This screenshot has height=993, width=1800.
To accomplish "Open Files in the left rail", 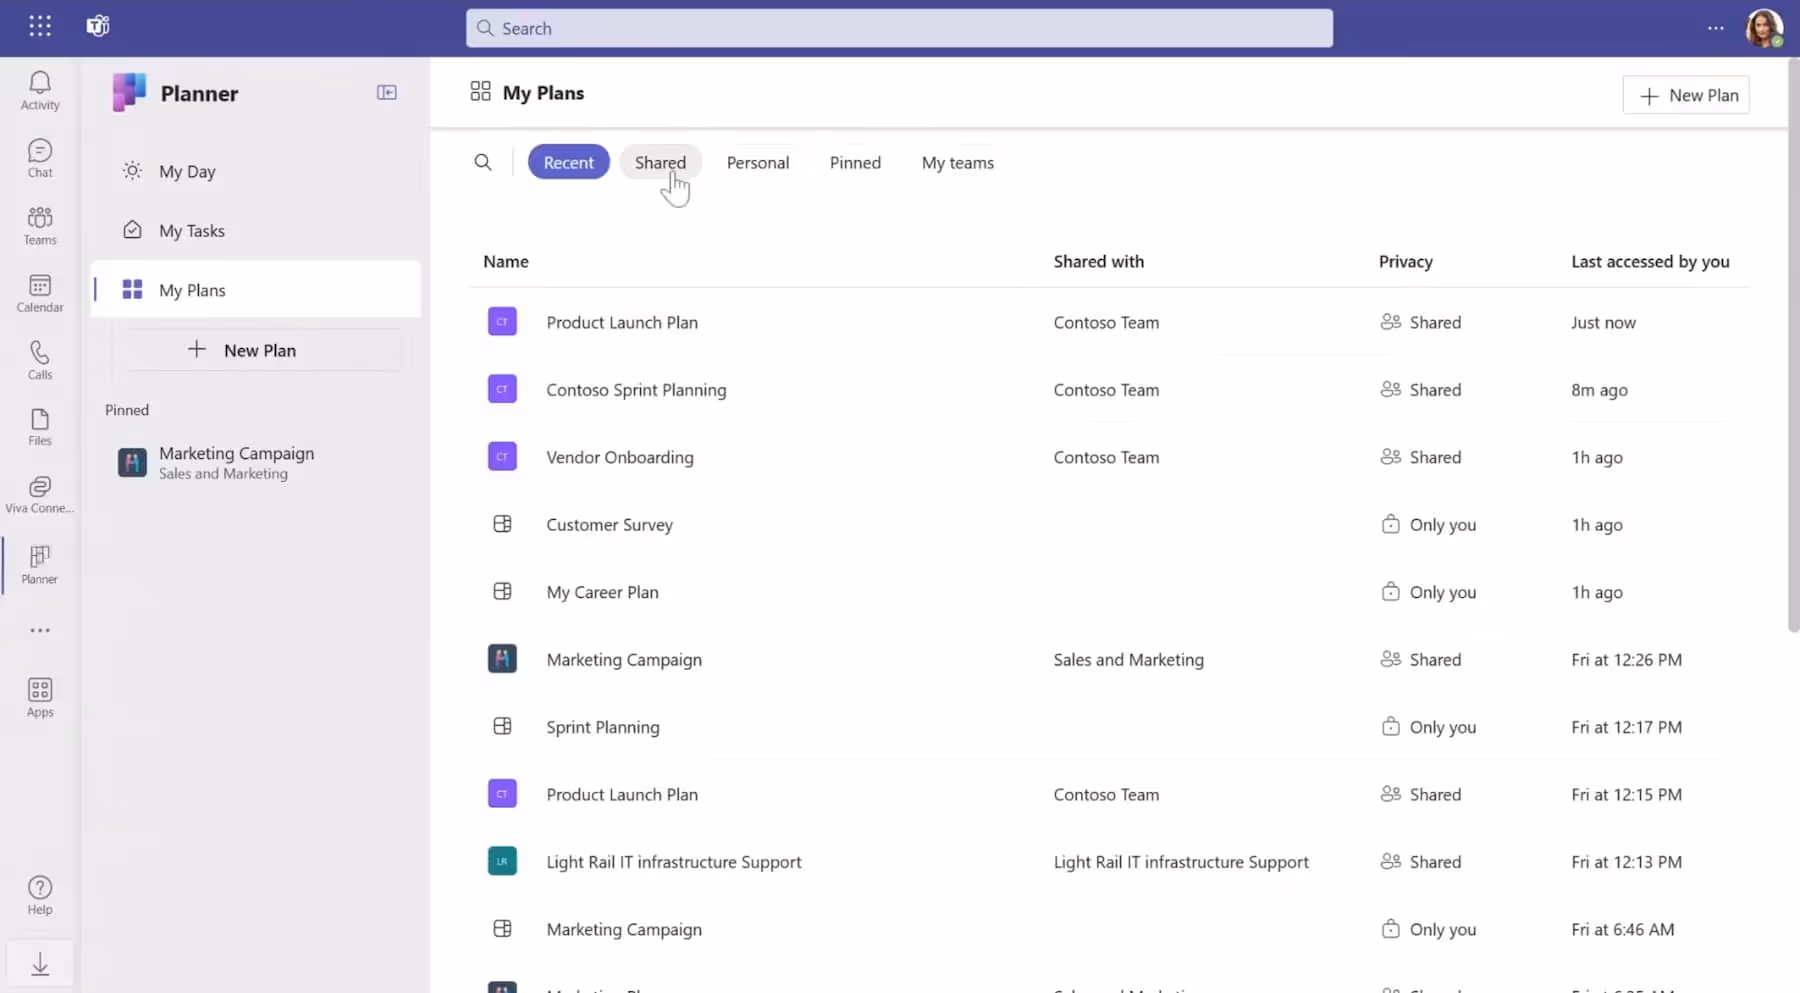I will (x=40, y=427).
